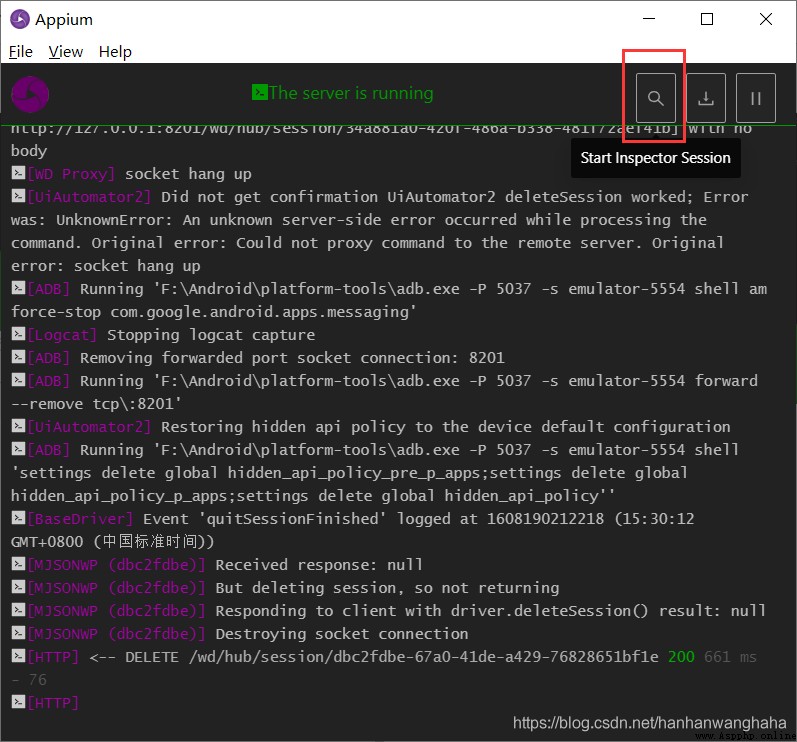Select '[BaseDriver]' log tag text
Screen dimensions: 797x742
80,519
